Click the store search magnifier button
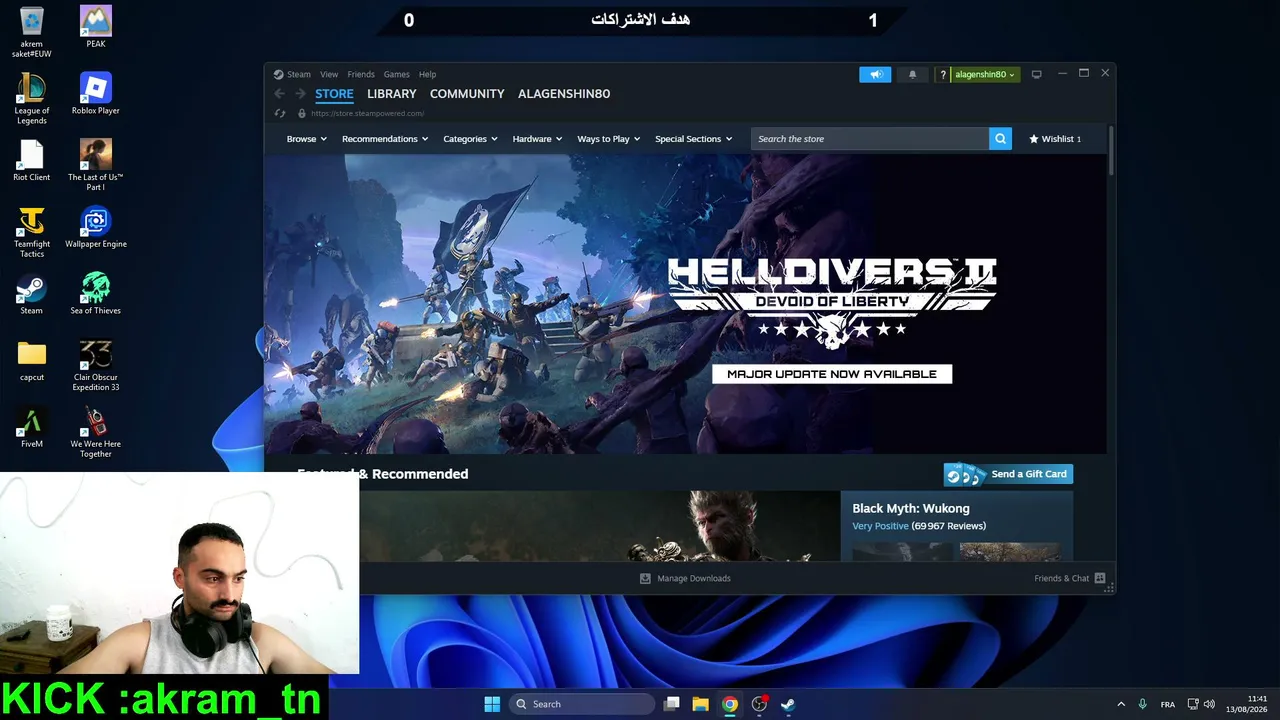The height and width of the screenshot is (720, 1280). point(1000,139)
